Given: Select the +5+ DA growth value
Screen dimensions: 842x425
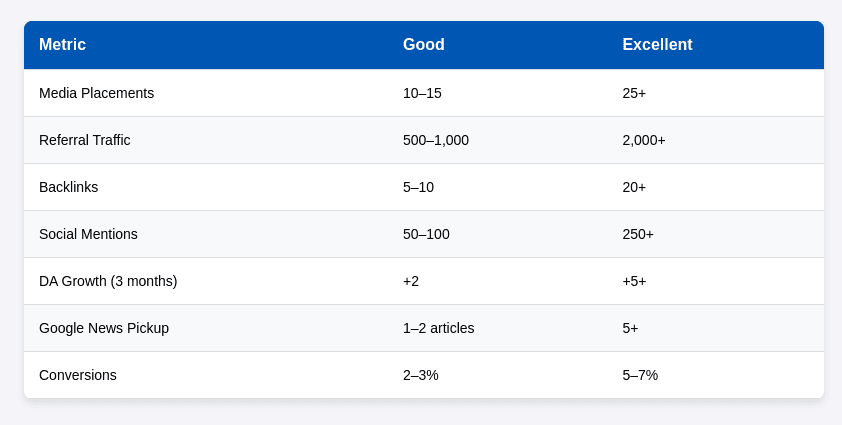Looking at the screenshot, I should click(634, 281).
